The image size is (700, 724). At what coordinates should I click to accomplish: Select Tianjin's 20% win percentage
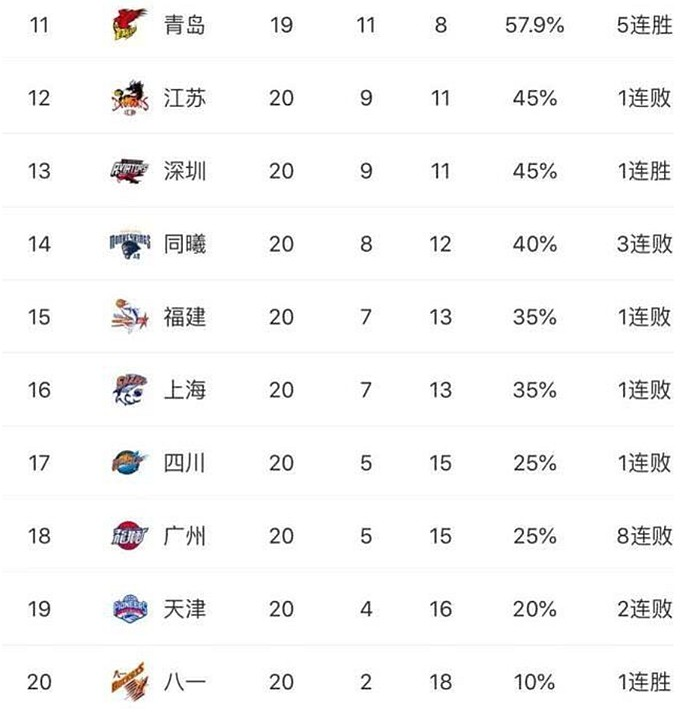[534, 609]
